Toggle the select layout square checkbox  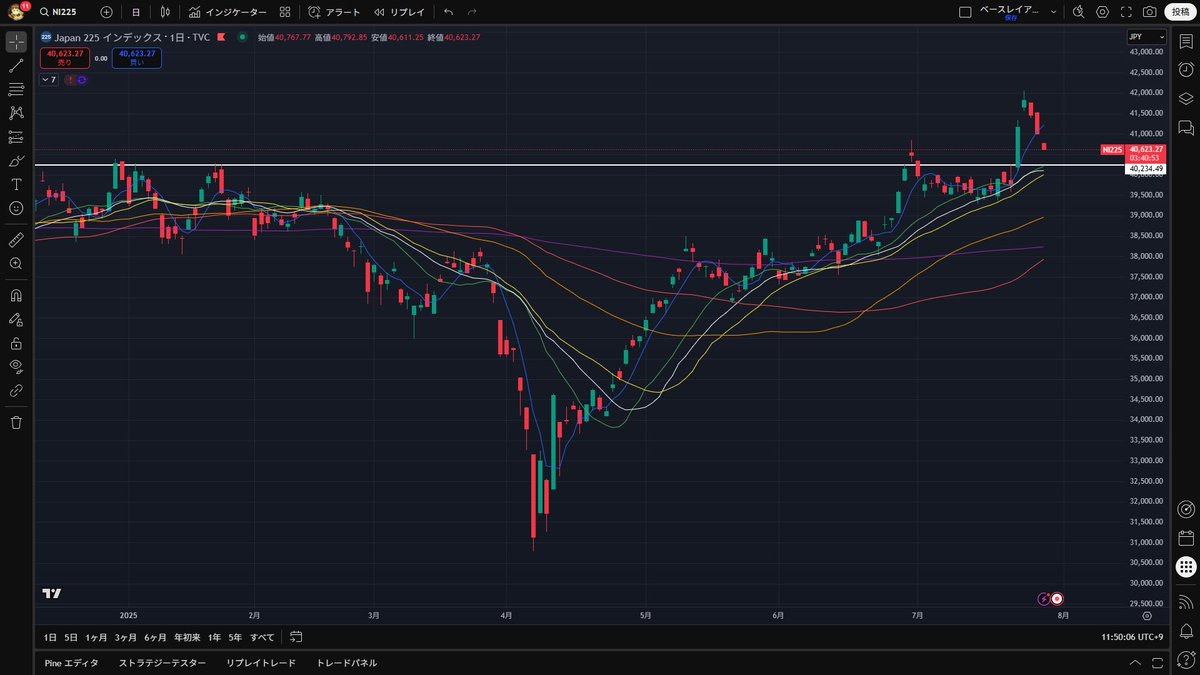click(965, 12)
